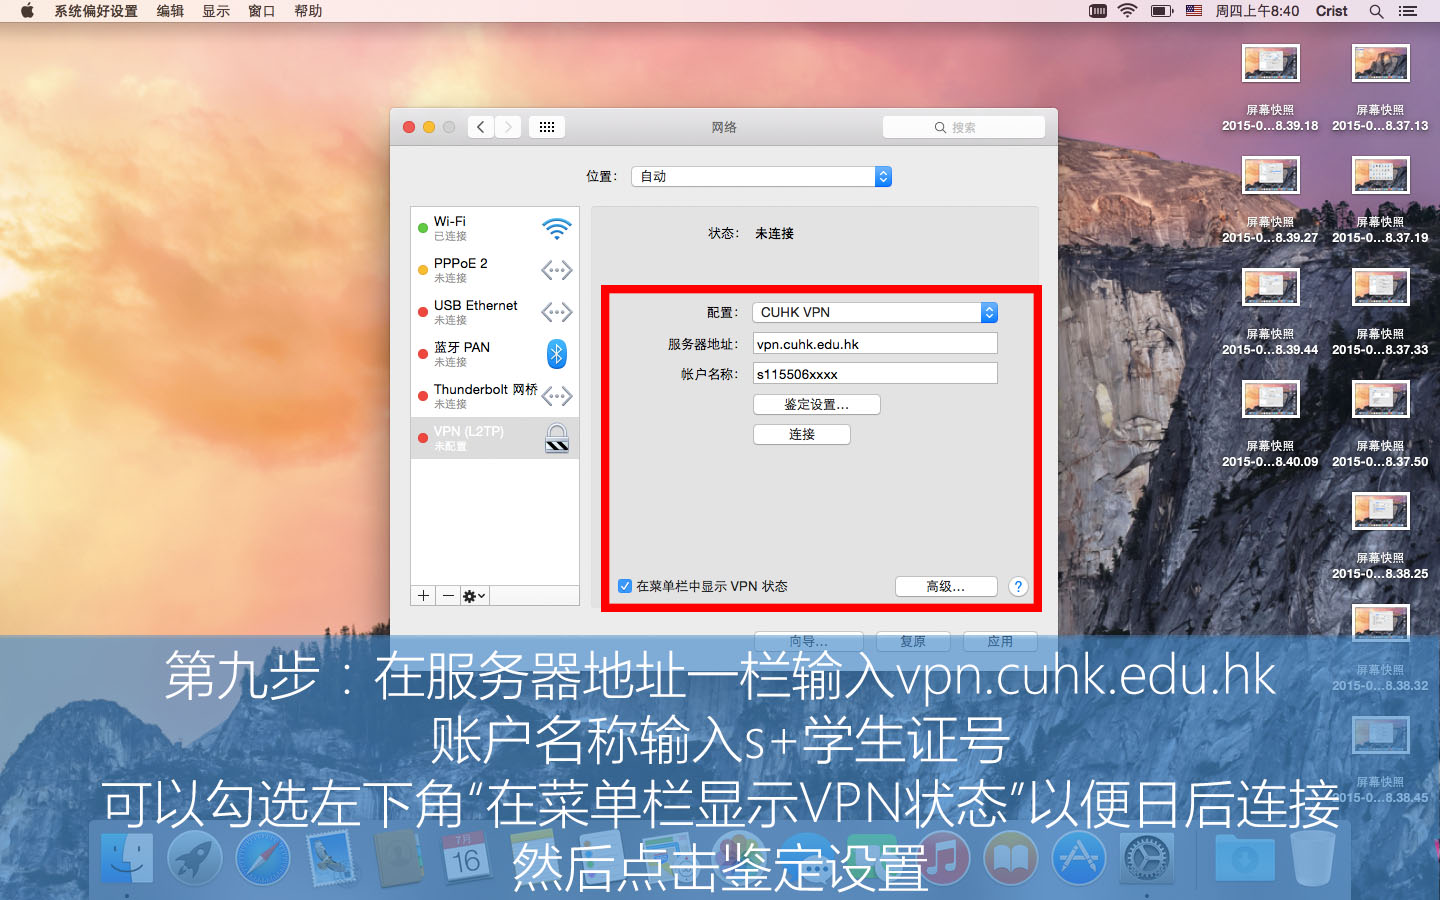
Task: Open Notification Center from the menu bar
Action: point(1408,11)
